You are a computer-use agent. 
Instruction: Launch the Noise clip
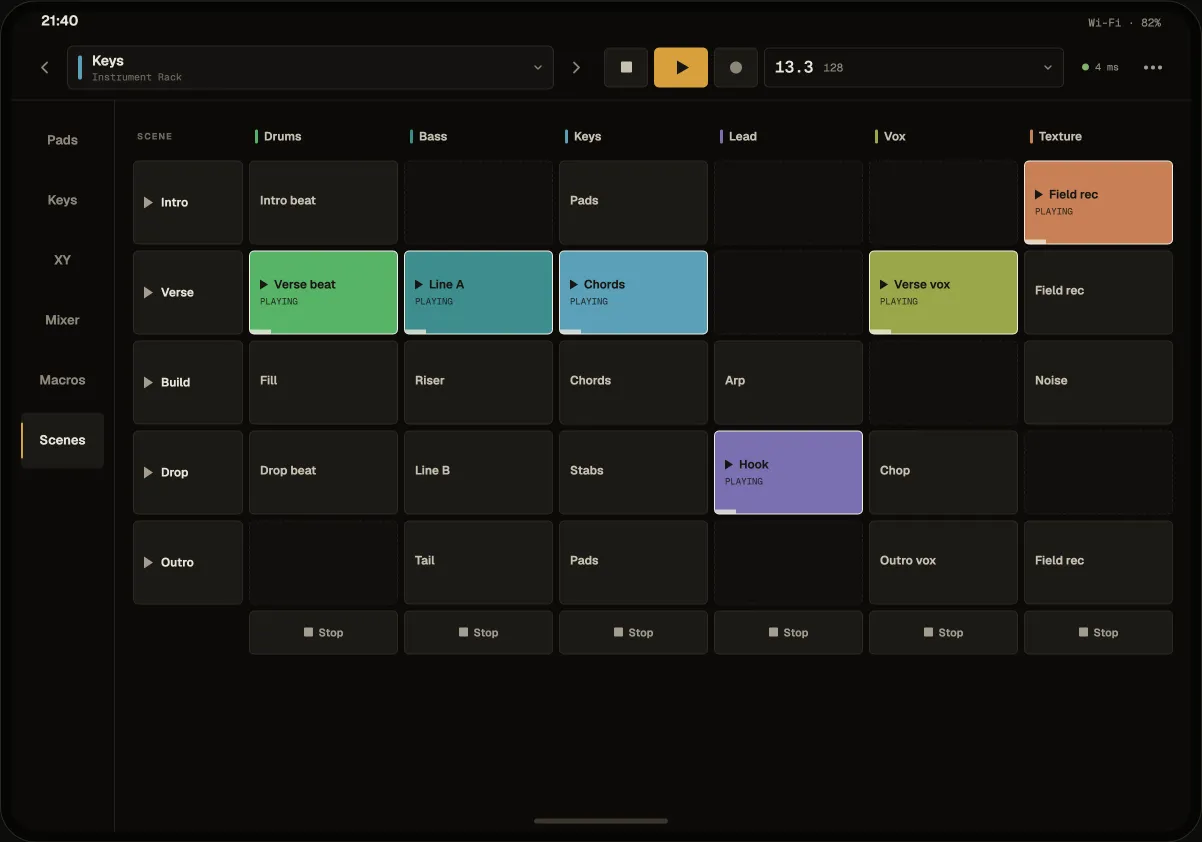[x=1098, y=382]
